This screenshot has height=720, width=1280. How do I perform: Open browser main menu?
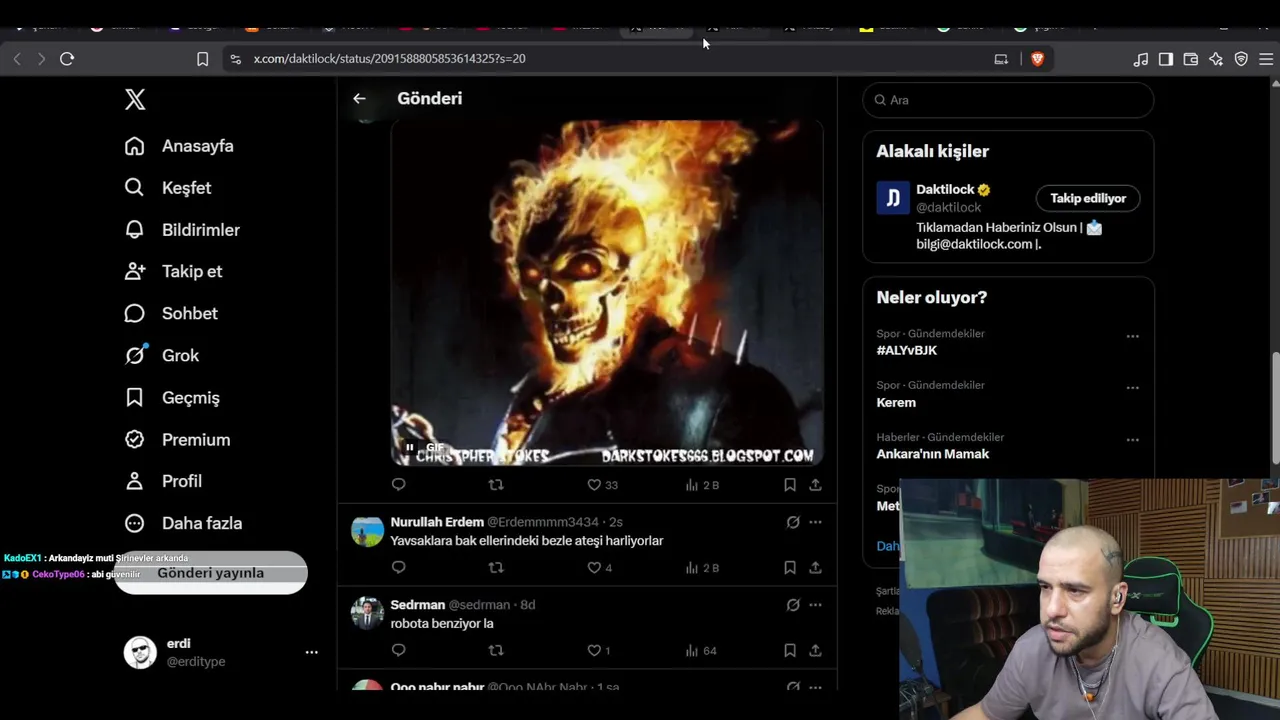click(x=1266, y=59)
